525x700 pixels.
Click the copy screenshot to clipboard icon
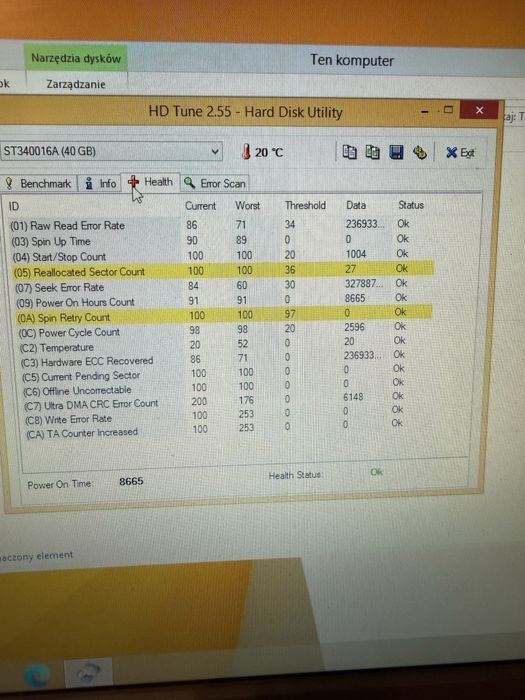(373, 152)
